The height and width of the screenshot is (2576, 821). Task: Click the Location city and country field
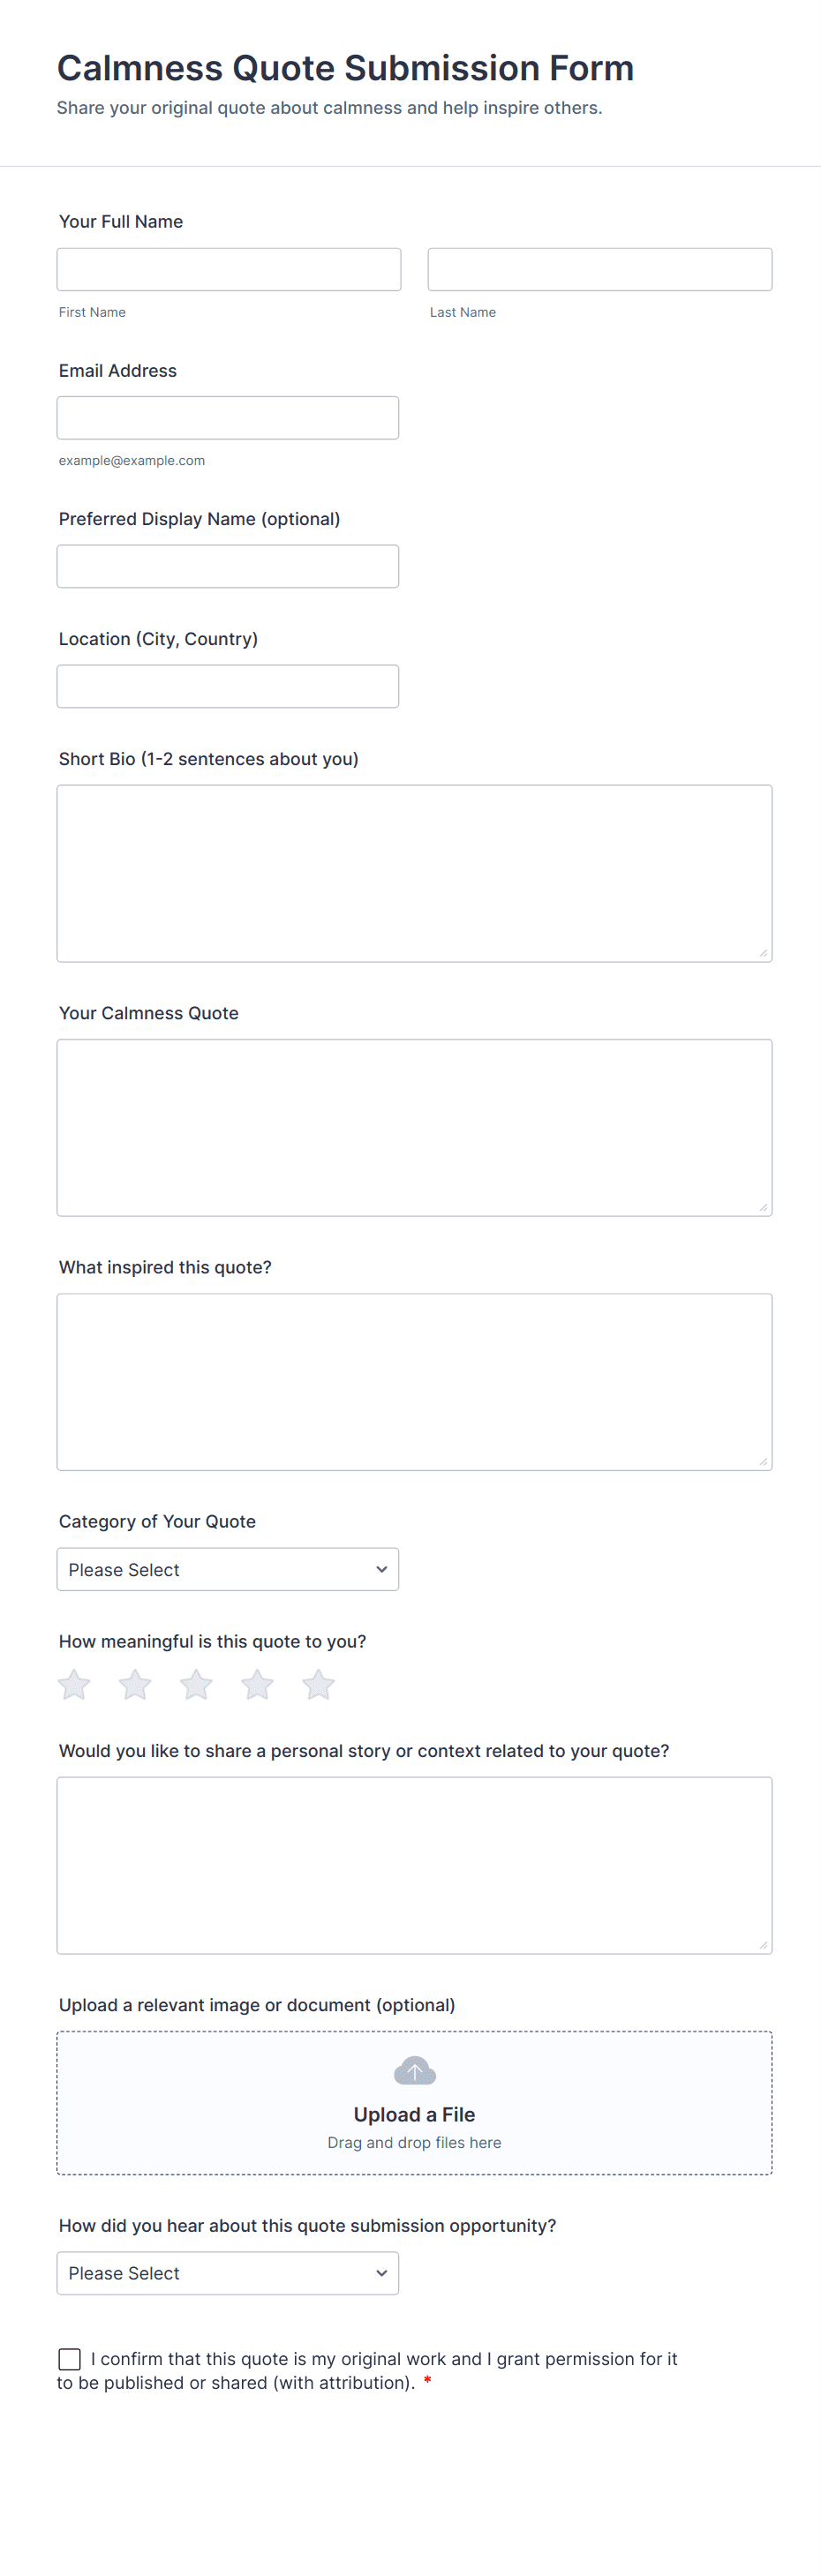(228, 686)
